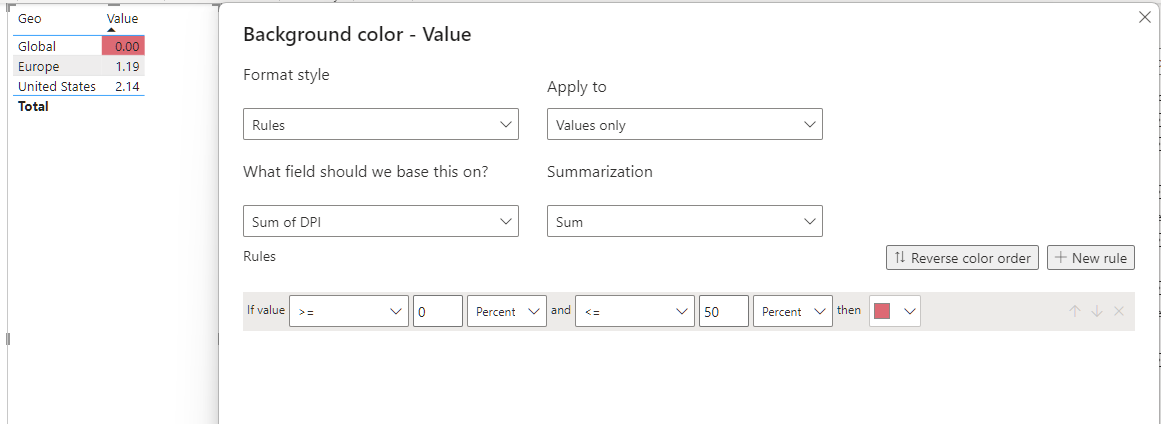Move the rule up with arrow icon
Screen dimensions: 1161x424
coord(1074,312)
